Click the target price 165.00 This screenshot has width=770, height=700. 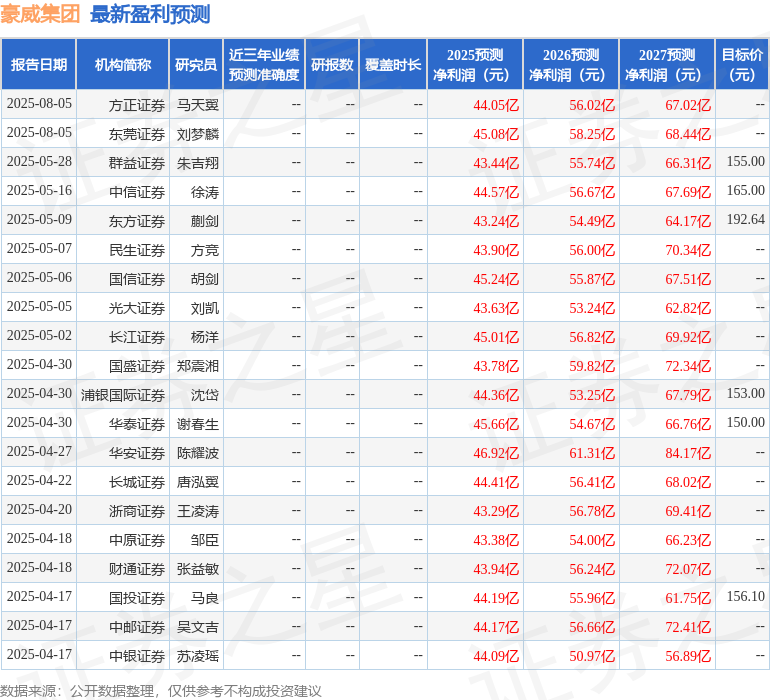745,190
